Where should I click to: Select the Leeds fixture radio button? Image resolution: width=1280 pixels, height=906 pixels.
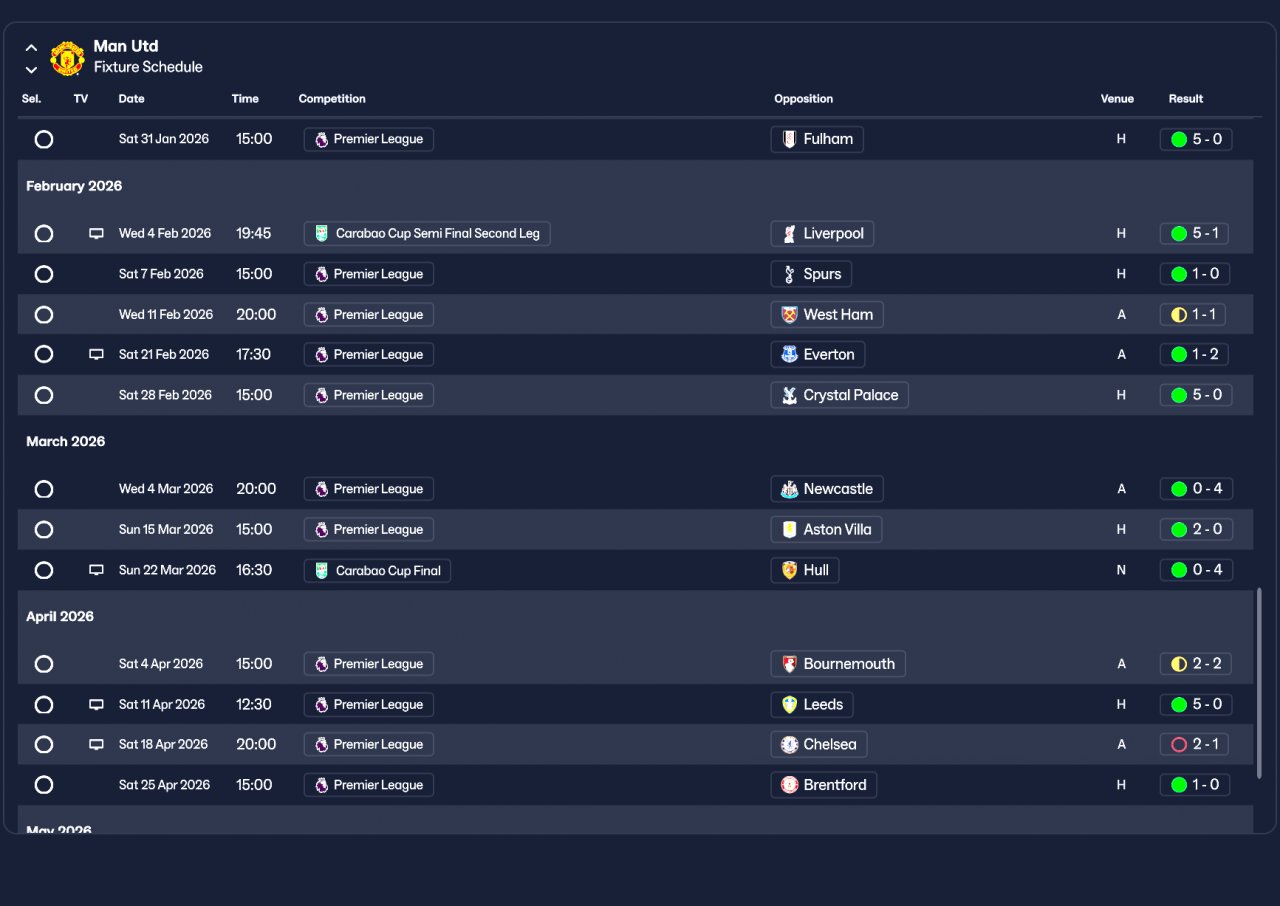(x=44, y=704)
